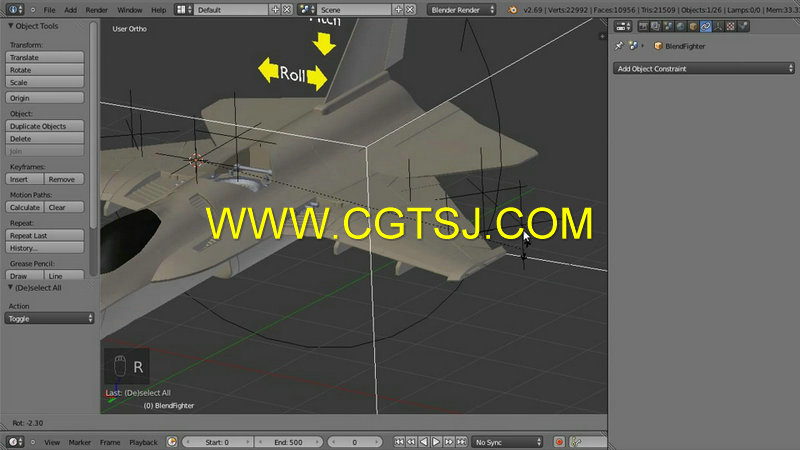Screen dimensions: 800x450
Task: Click the grease pencil Draw button
Action: (24, 276)
